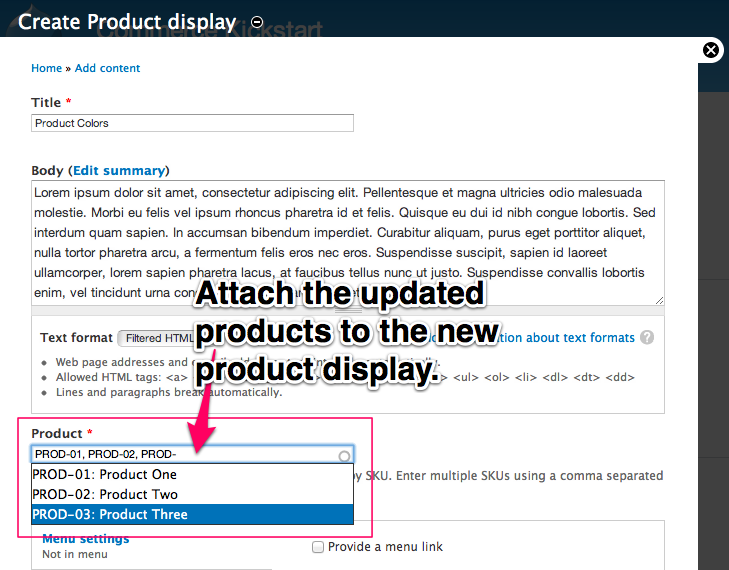Click the Product field label

tap(57, 433)
